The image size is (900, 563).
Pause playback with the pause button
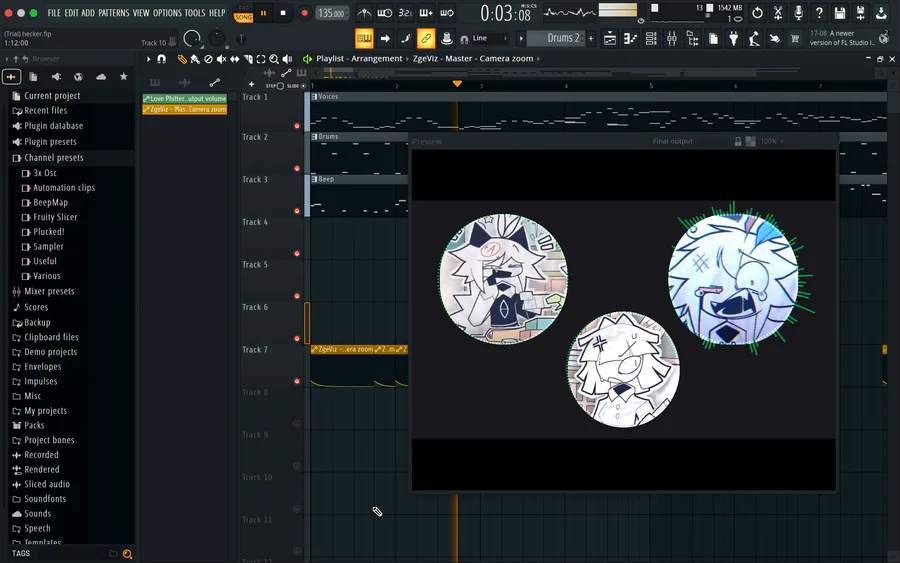pos(263,13)
